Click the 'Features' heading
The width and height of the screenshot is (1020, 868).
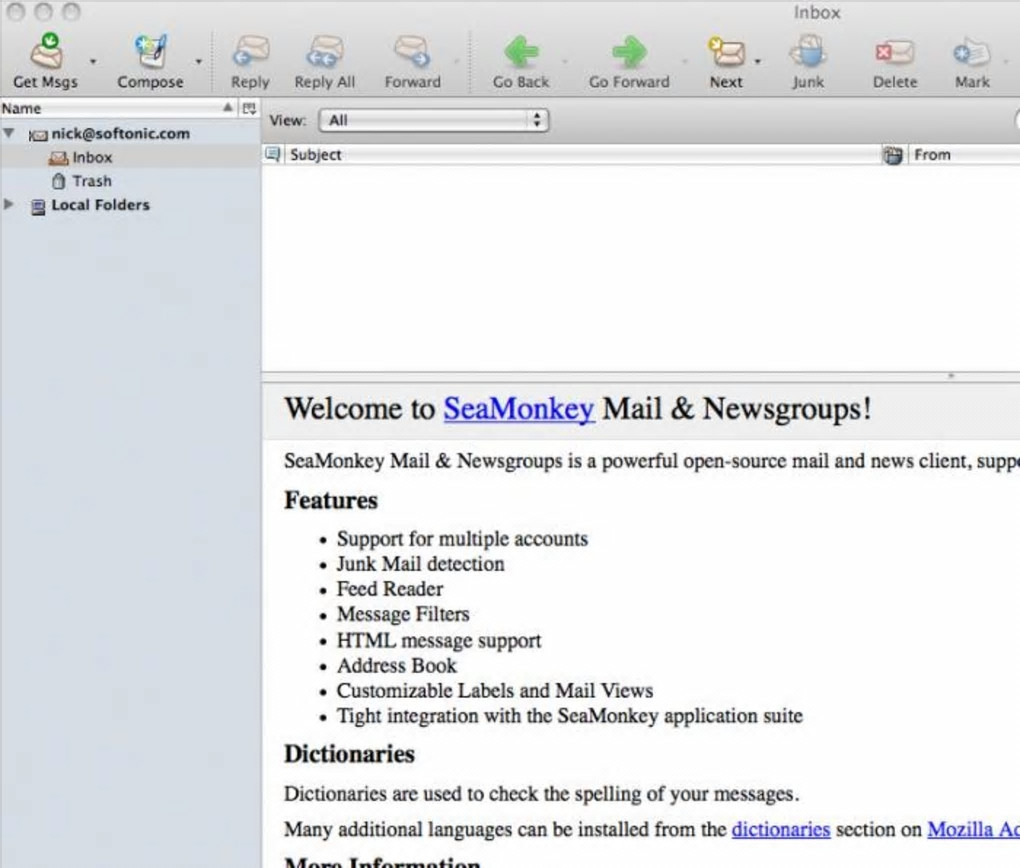(x=330, y=500)
